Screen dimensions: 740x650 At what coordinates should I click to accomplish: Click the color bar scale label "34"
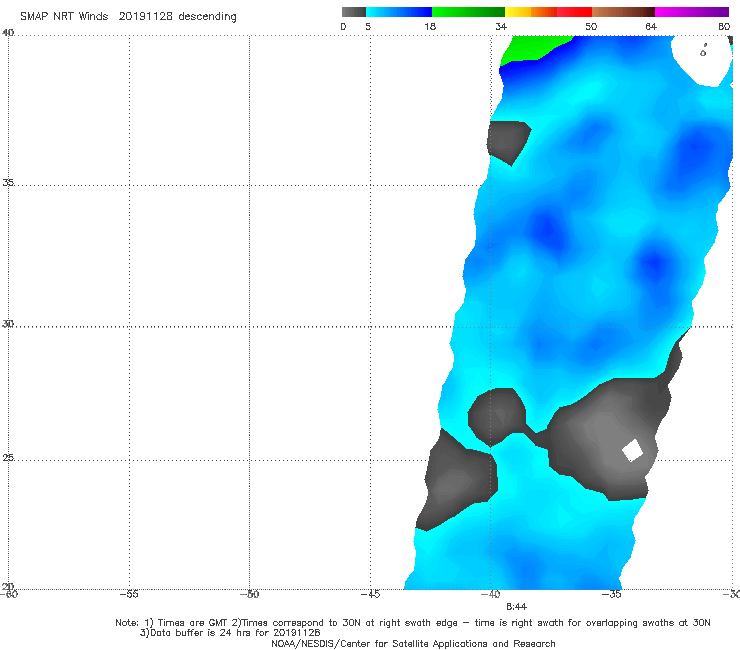(x=501, y=26)
